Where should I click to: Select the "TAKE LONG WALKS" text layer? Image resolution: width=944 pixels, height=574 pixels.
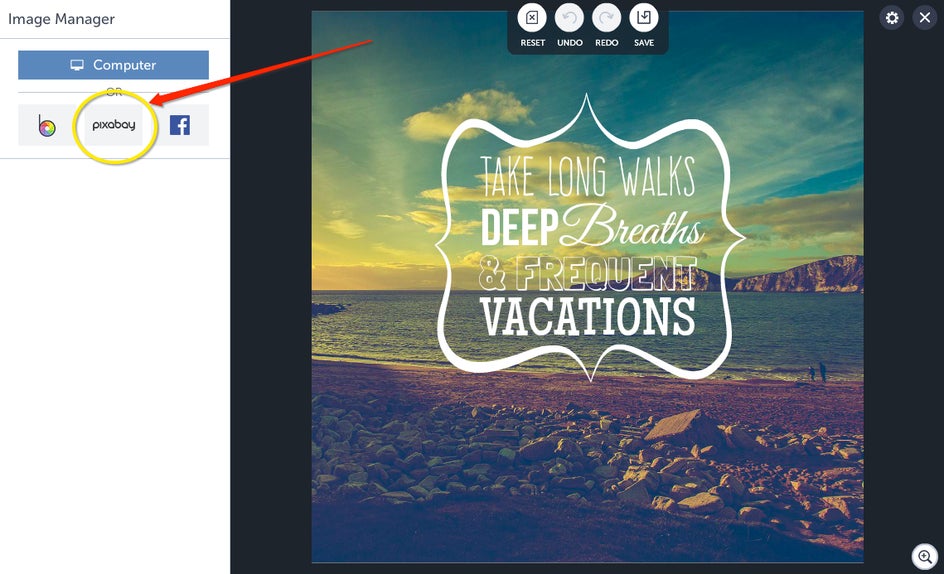[x=588, y=176]
